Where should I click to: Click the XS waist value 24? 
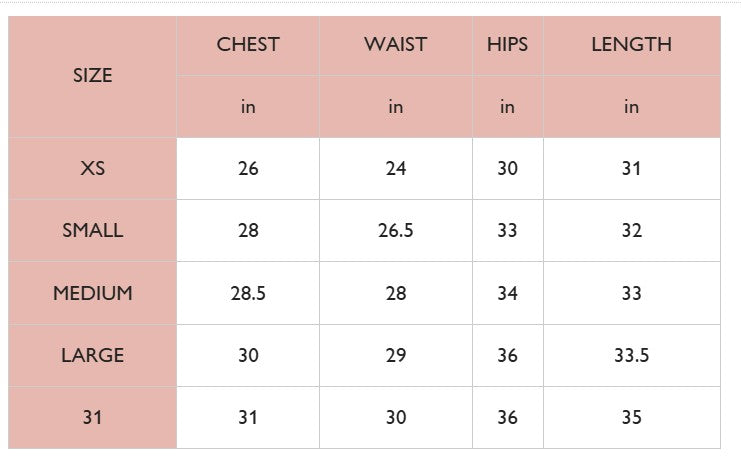[395, 168]
